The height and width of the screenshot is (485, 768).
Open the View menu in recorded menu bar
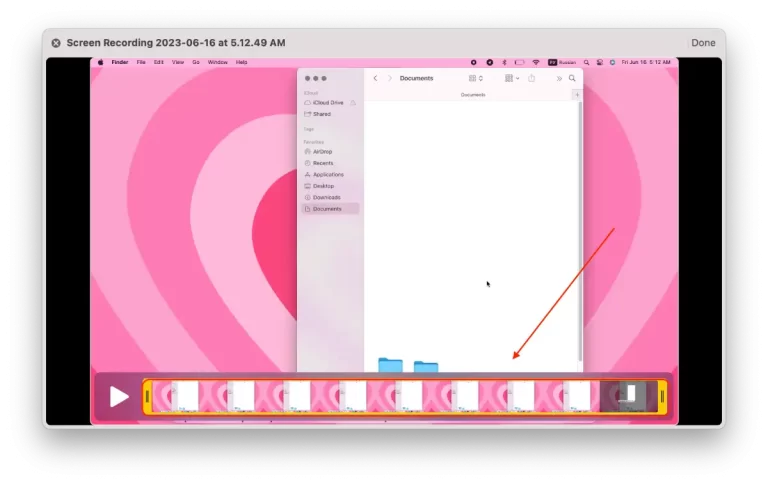(178, 62)
